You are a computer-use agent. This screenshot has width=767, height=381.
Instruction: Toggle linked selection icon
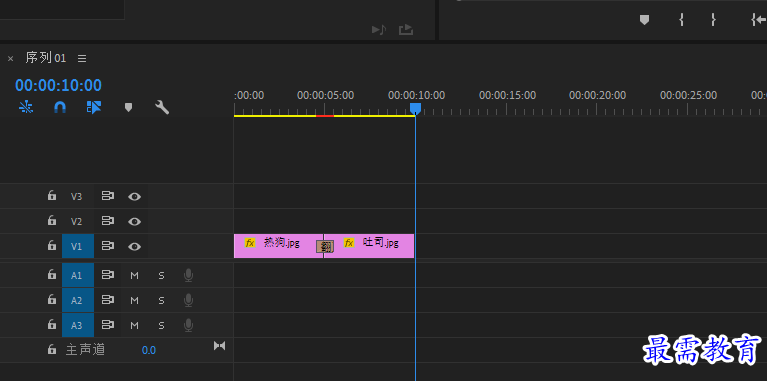coord(93,107)
